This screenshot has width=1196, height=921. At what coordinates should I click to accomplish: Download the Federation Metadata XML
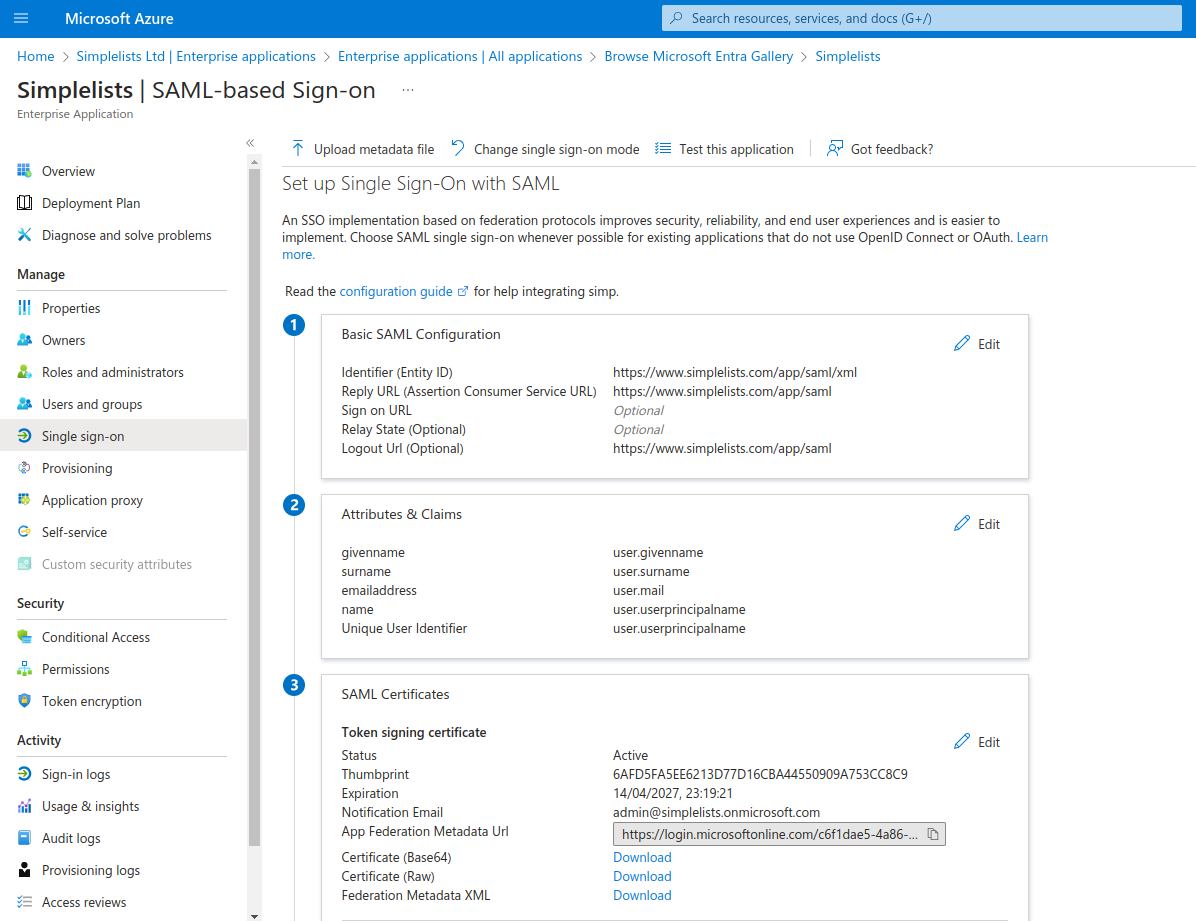click(x=642, y=895)
